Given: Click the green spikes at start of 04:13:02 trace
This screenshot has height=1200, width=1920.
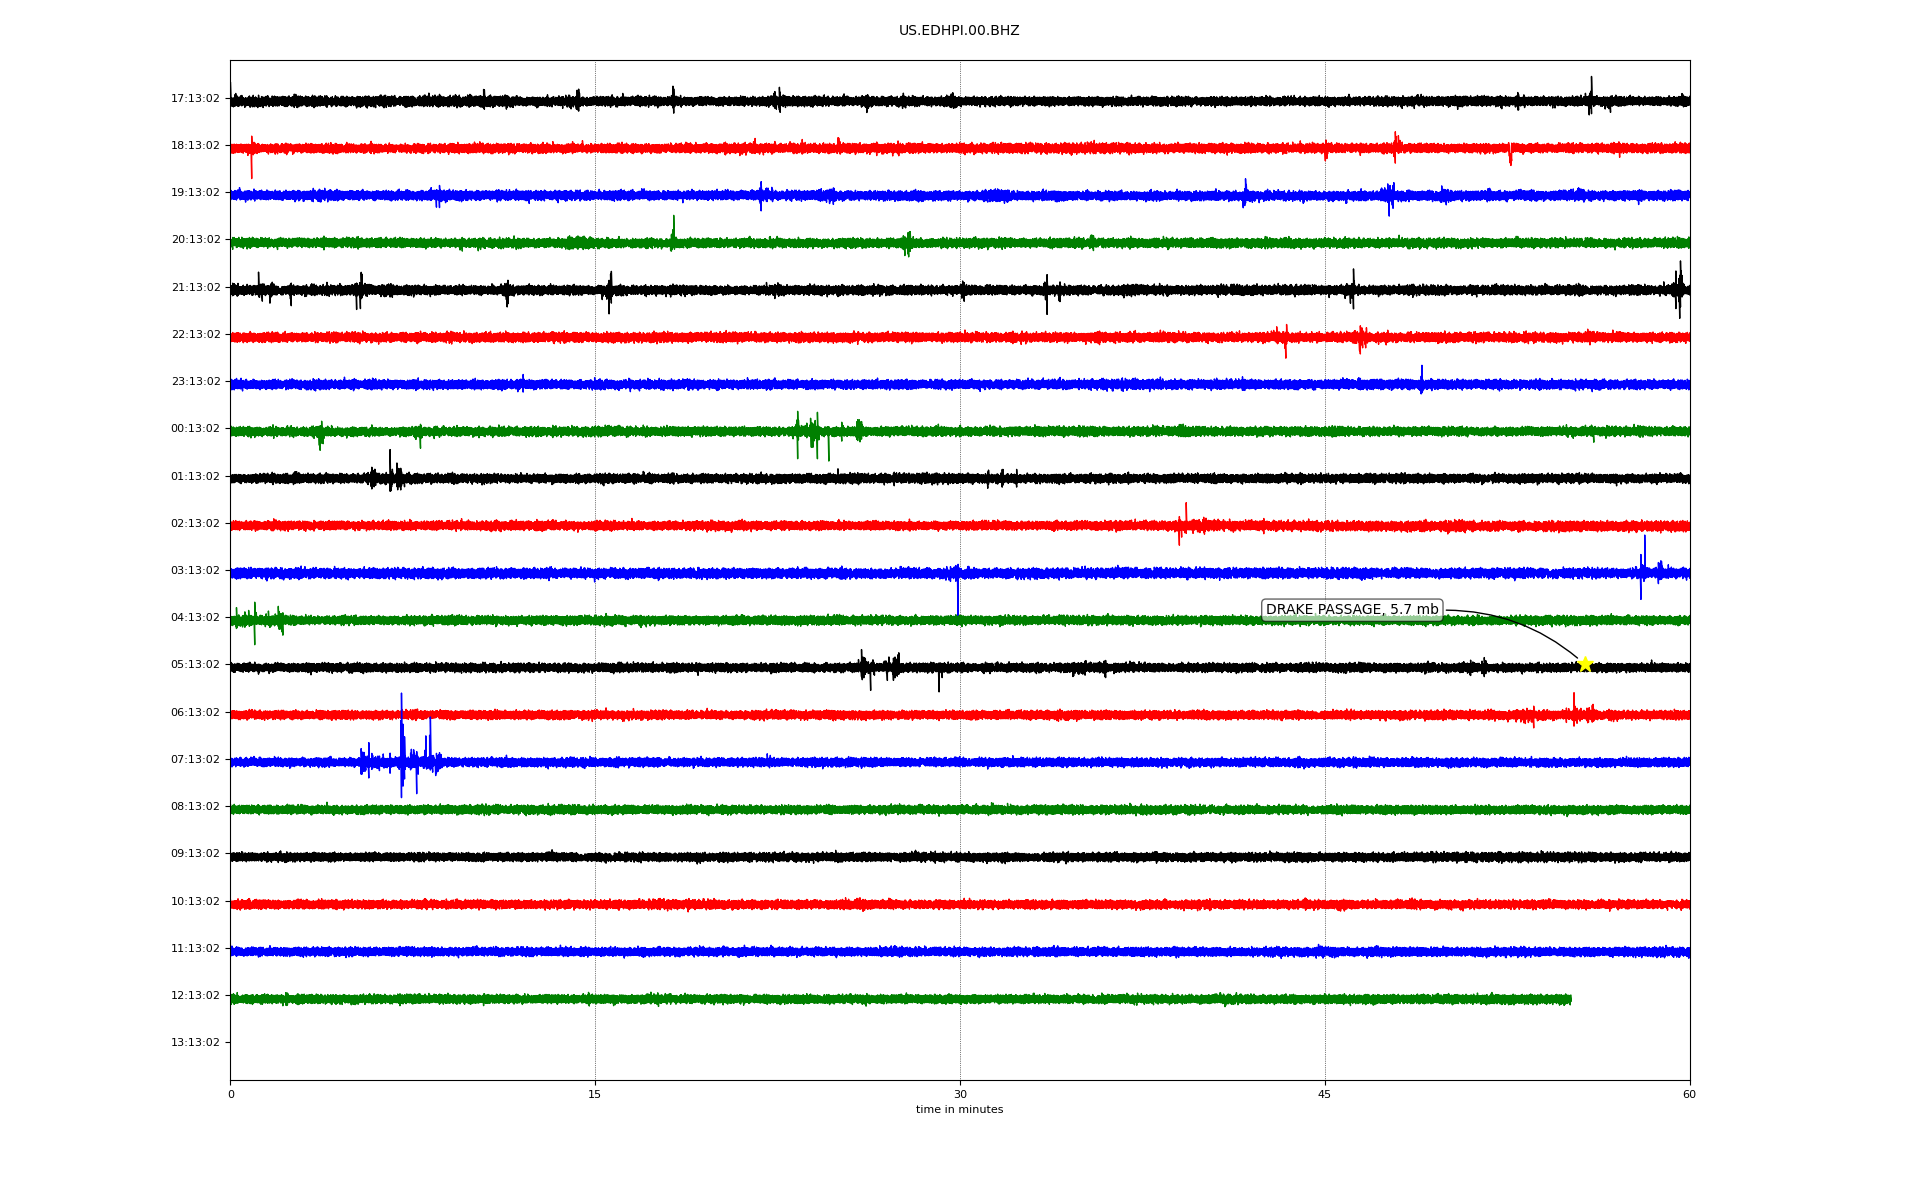Looking at the screenshot, I should tap(256, 622).
